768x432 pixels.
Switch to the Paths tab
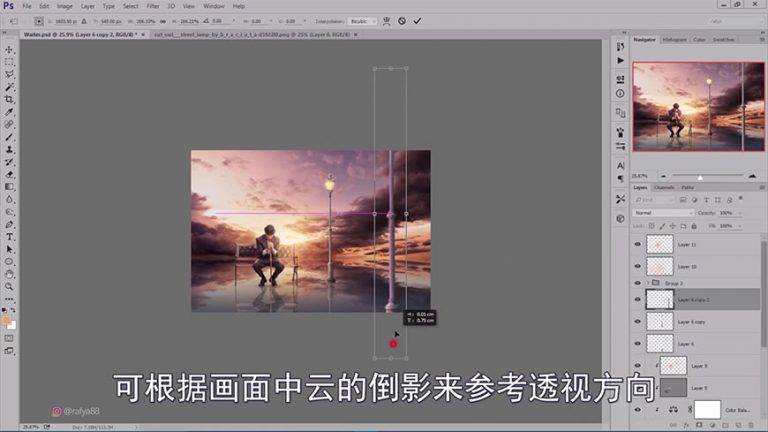click(x=688, y=188)
